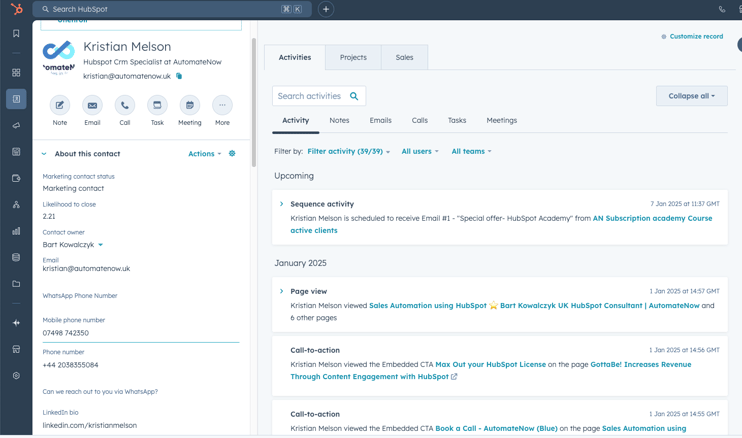Open the Collapse all dropdown button

(691, 96)
